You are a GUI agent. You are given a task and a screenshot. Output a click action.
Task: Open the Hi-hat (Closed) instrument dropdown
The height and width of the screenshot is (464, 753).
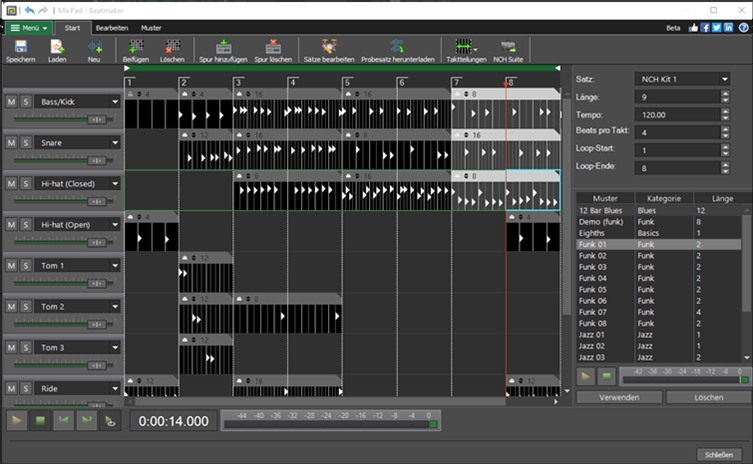(115, 183)
